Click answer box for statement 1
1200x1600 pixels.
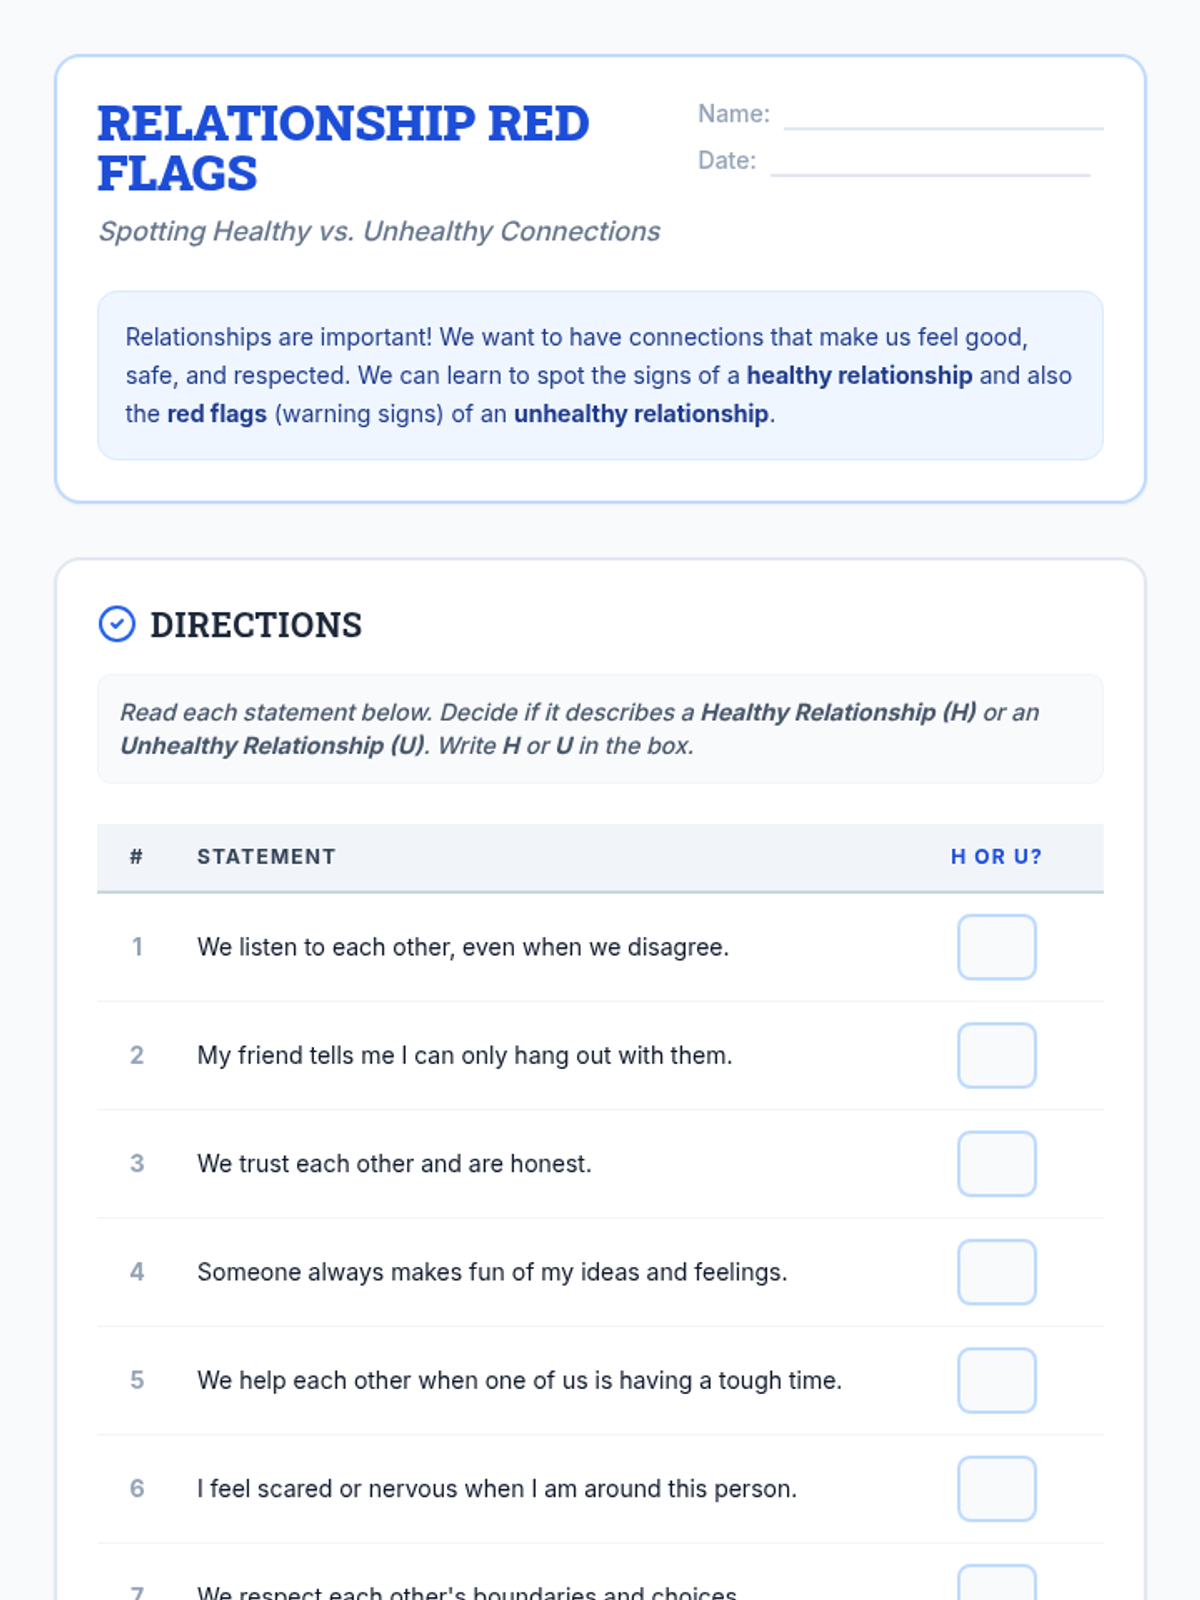tap(996, 947)
